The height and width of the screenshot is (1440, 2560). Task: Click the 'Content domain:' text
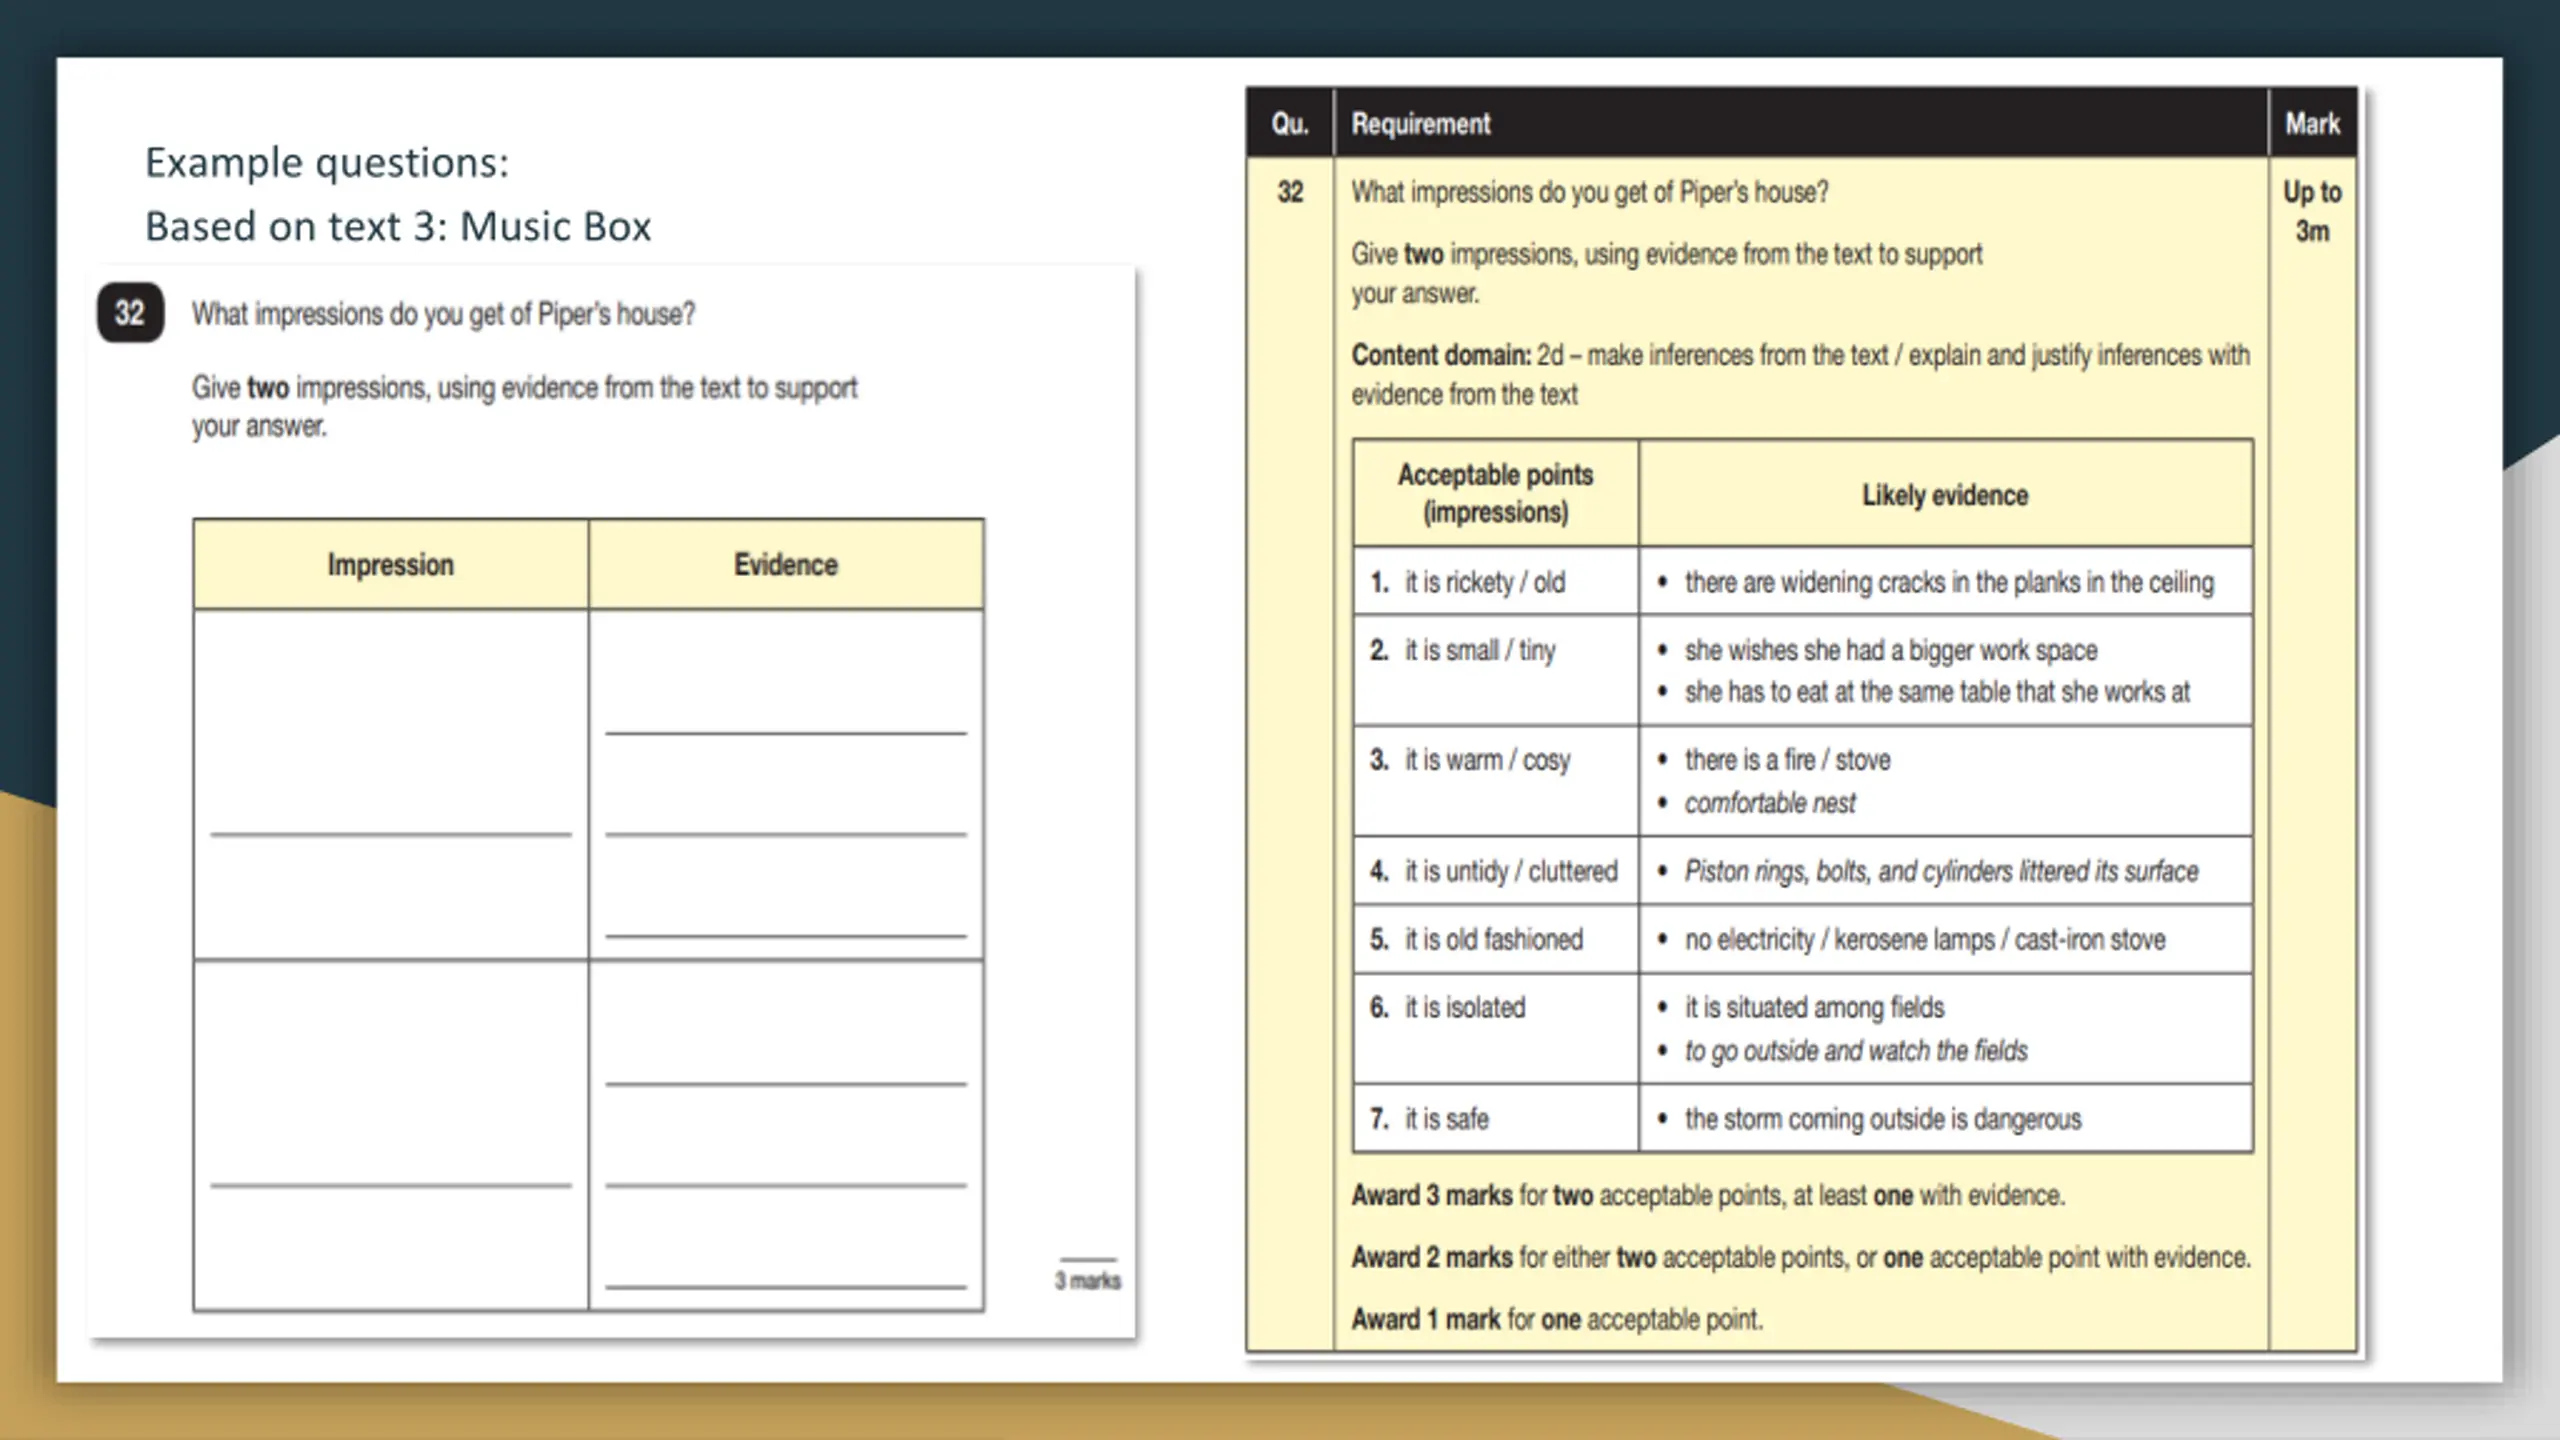[1441, 355]
